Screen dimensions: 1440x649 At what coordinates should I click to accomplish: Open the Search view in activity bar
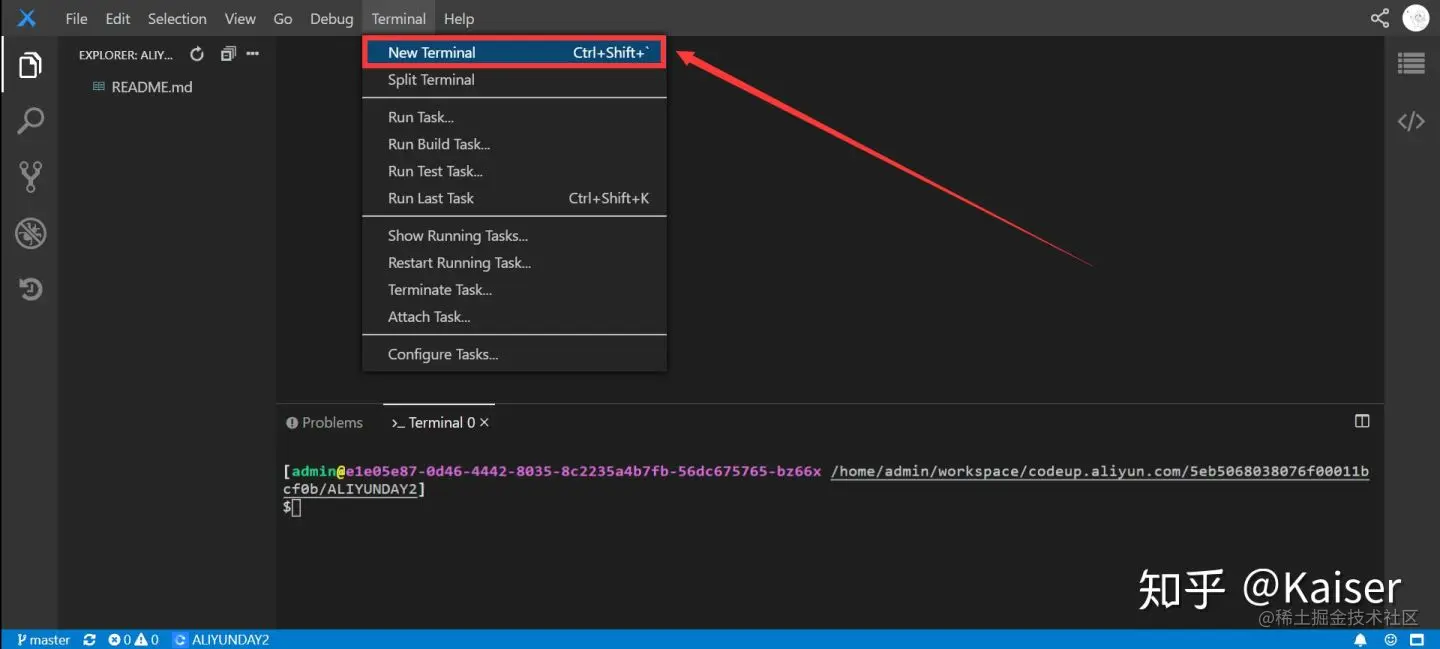[x=30, y=122]
